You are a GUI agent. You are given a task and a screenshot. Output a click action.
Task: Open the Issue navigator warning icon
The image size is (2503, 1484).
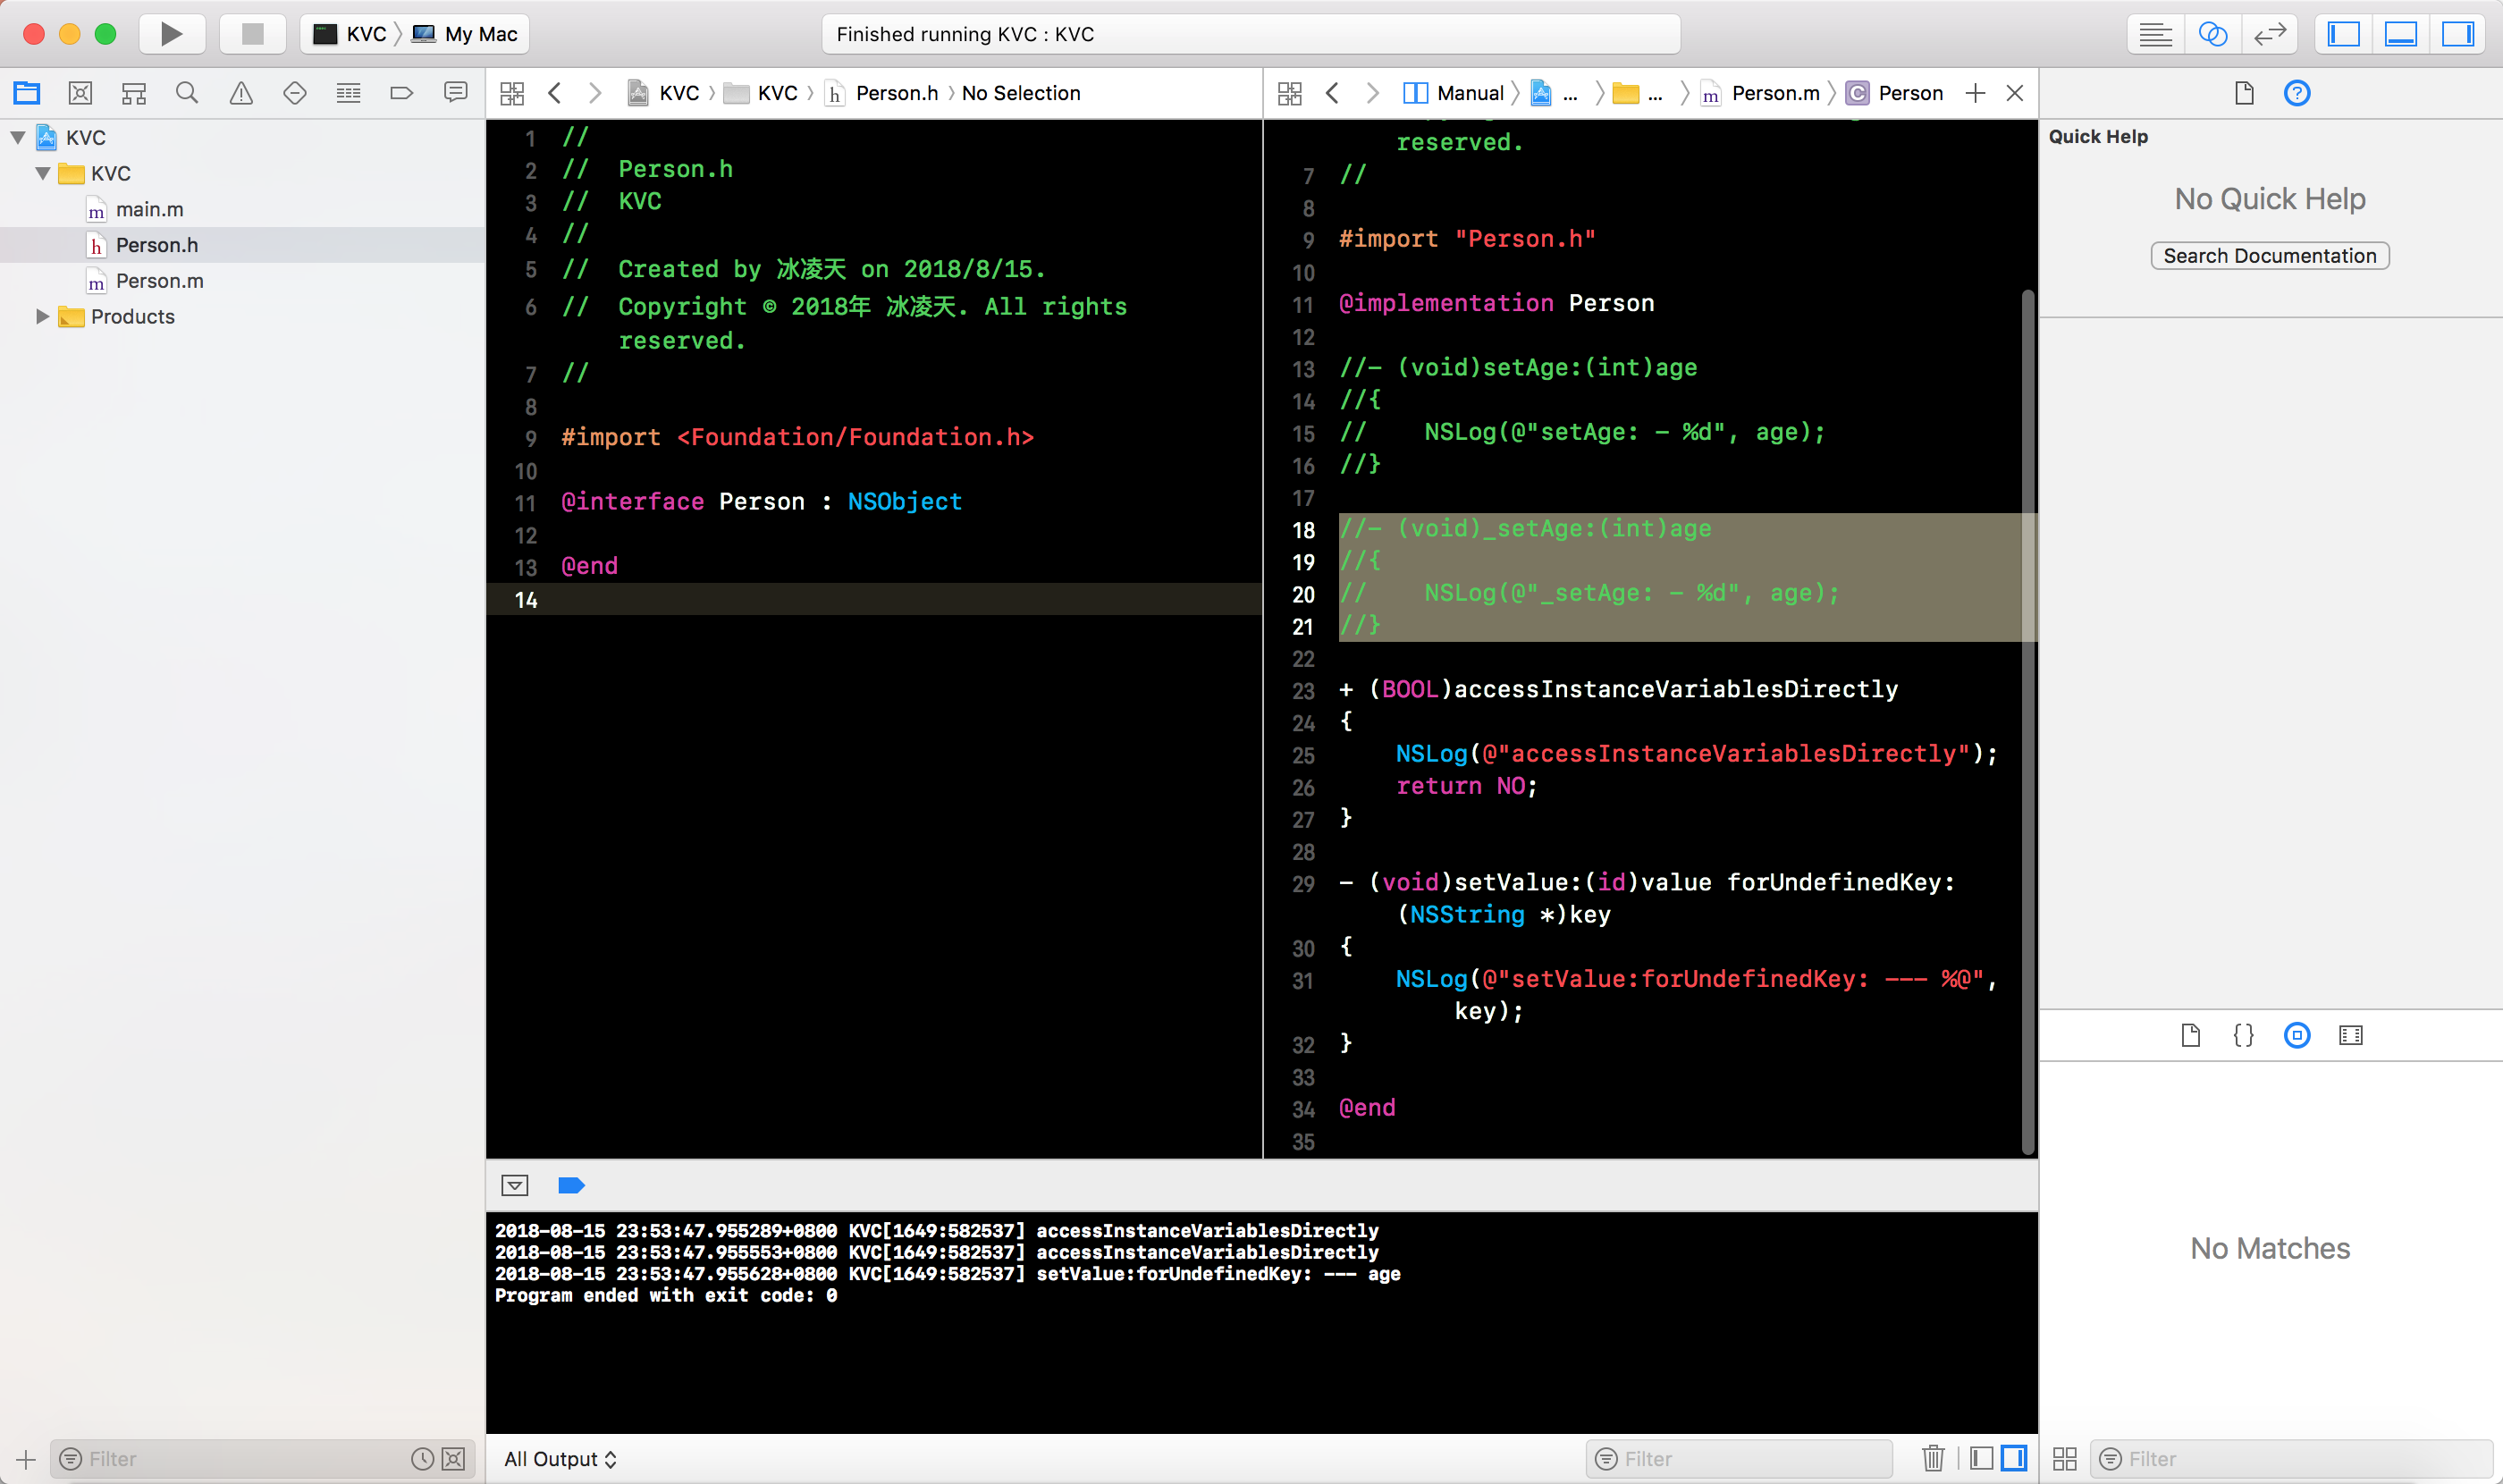(241, 93)
